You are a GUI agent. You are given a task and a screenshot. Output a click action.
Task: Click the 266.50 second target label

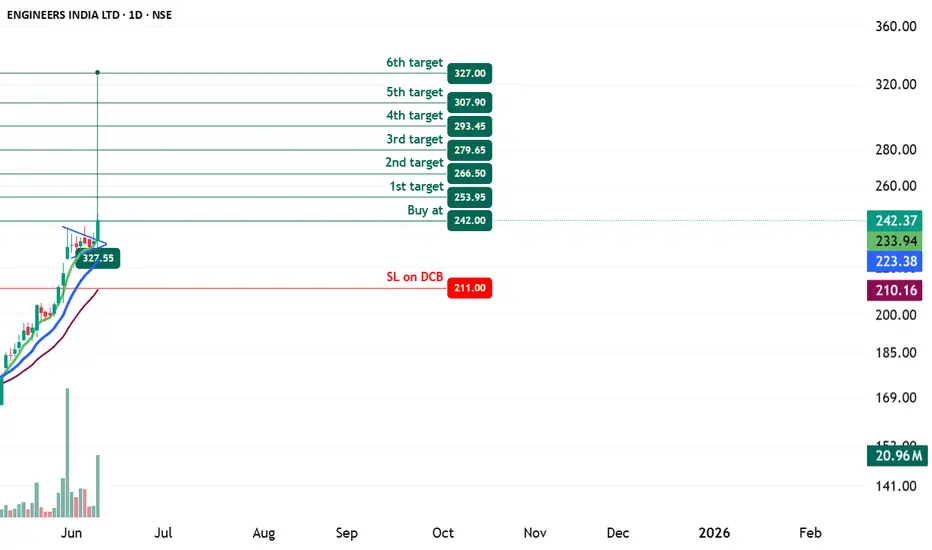point(470,173)
